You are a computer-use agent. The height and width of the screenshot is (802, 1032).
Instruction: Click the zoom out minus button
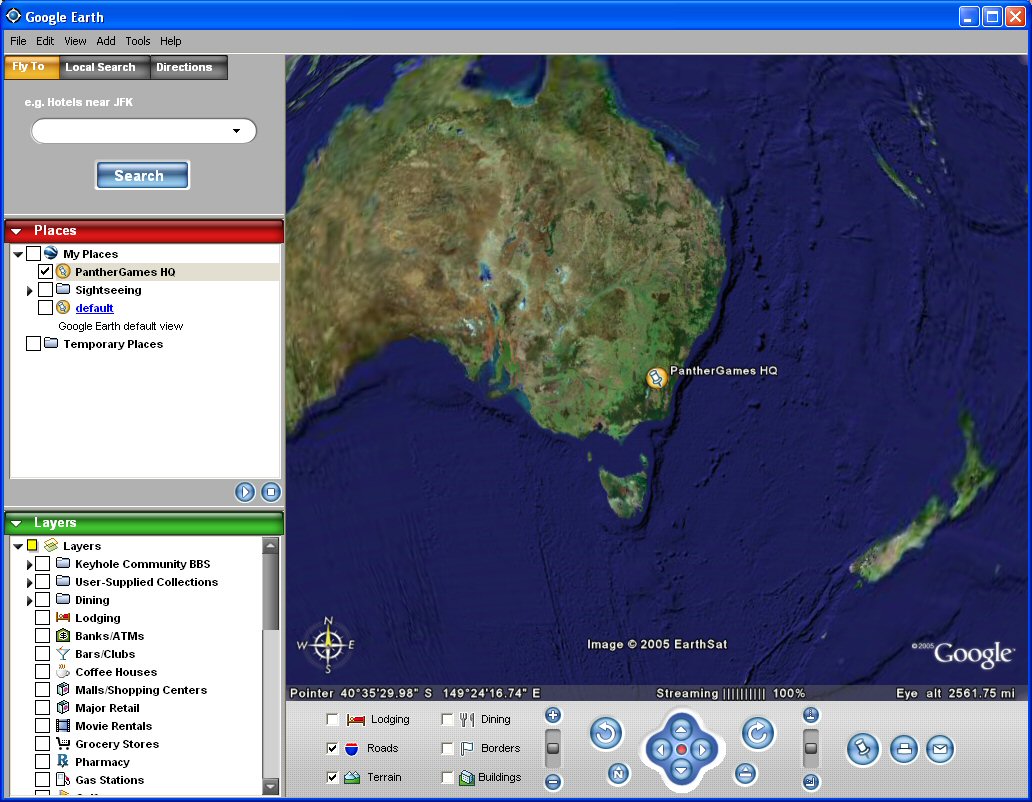553,782
